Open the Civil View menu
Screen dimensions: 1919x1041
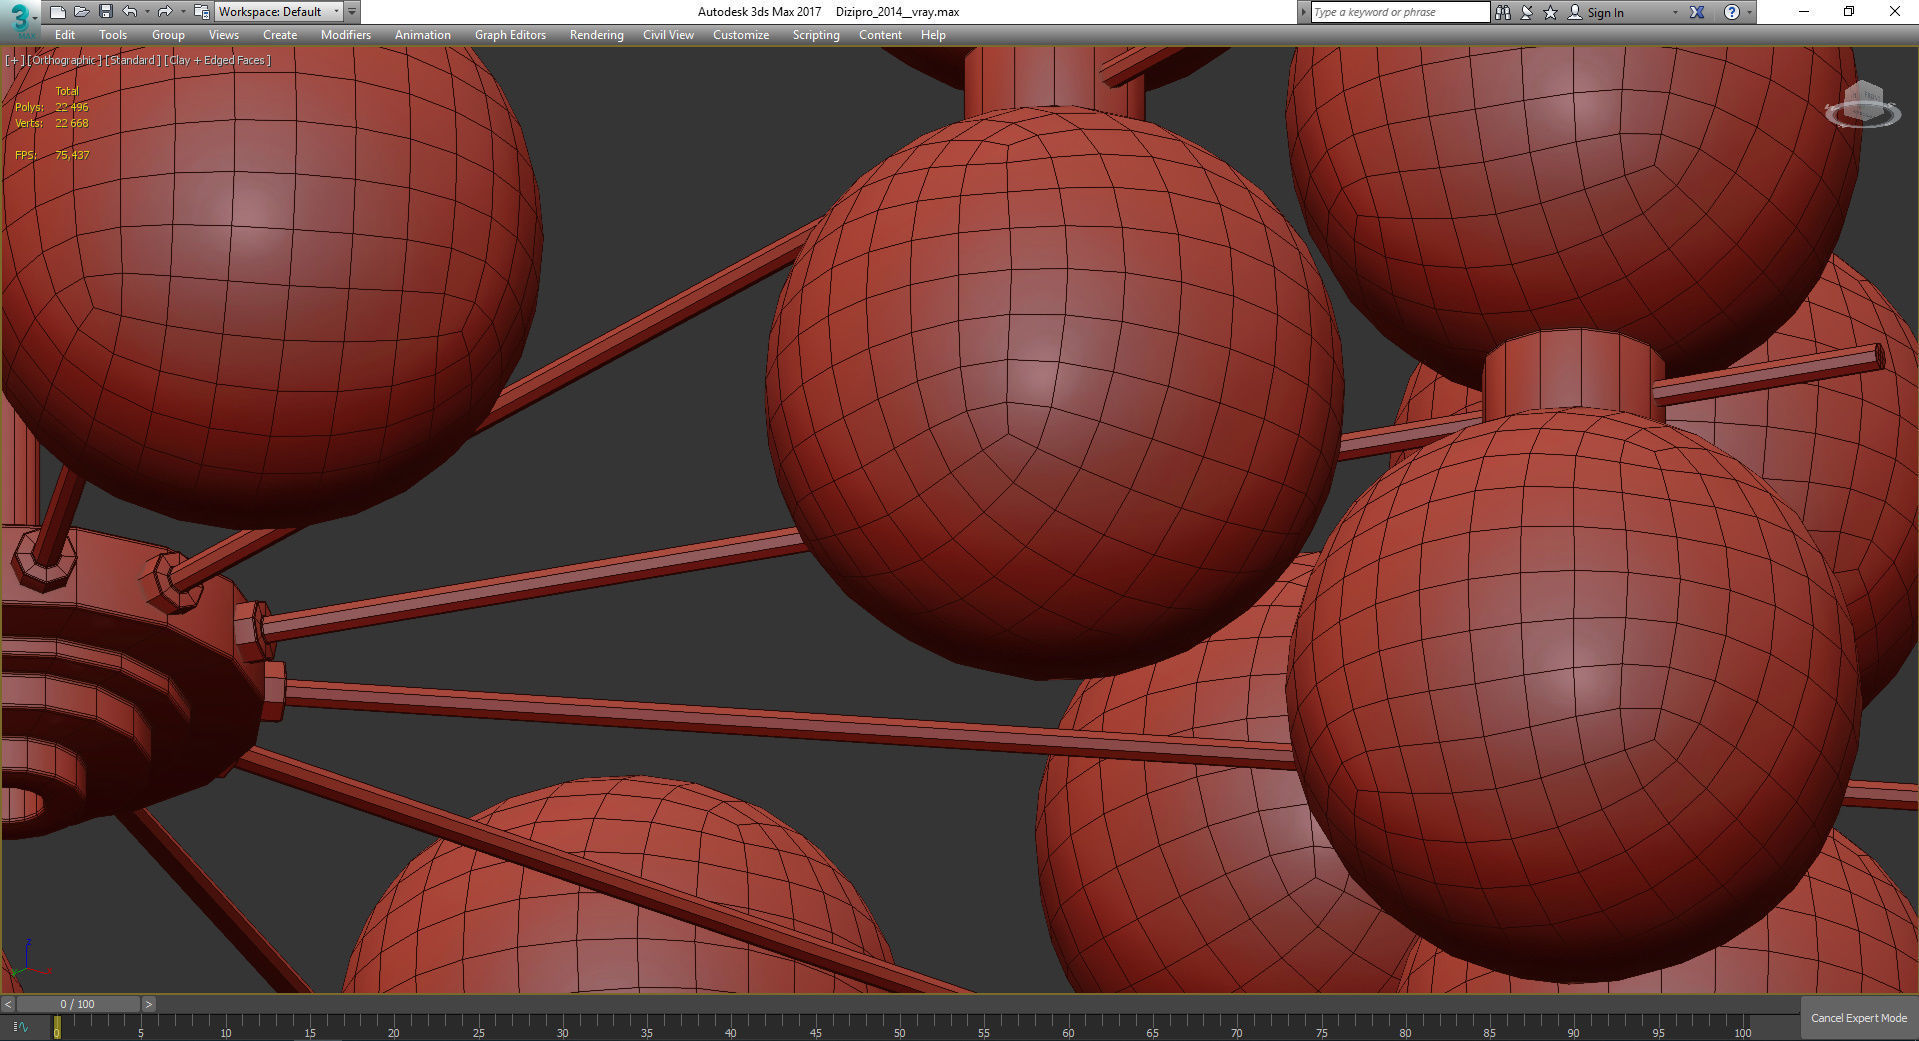pos(668,35)
